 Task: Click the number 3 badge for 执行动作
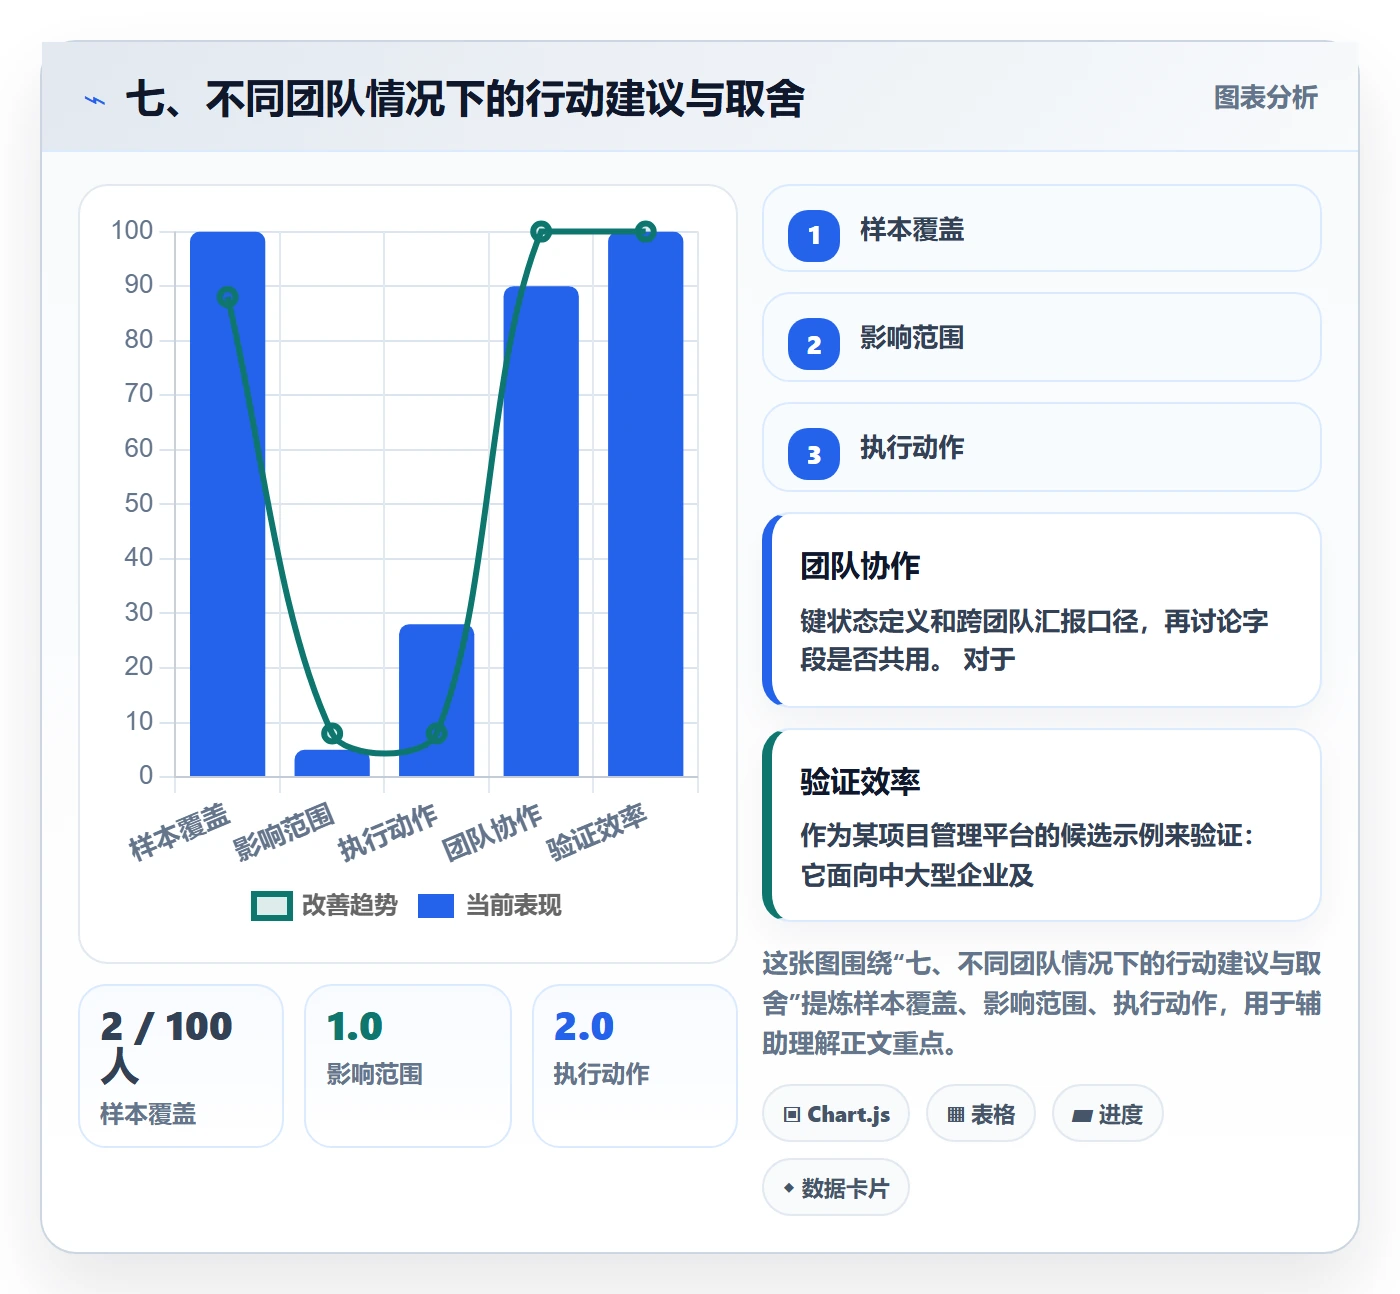814,454
